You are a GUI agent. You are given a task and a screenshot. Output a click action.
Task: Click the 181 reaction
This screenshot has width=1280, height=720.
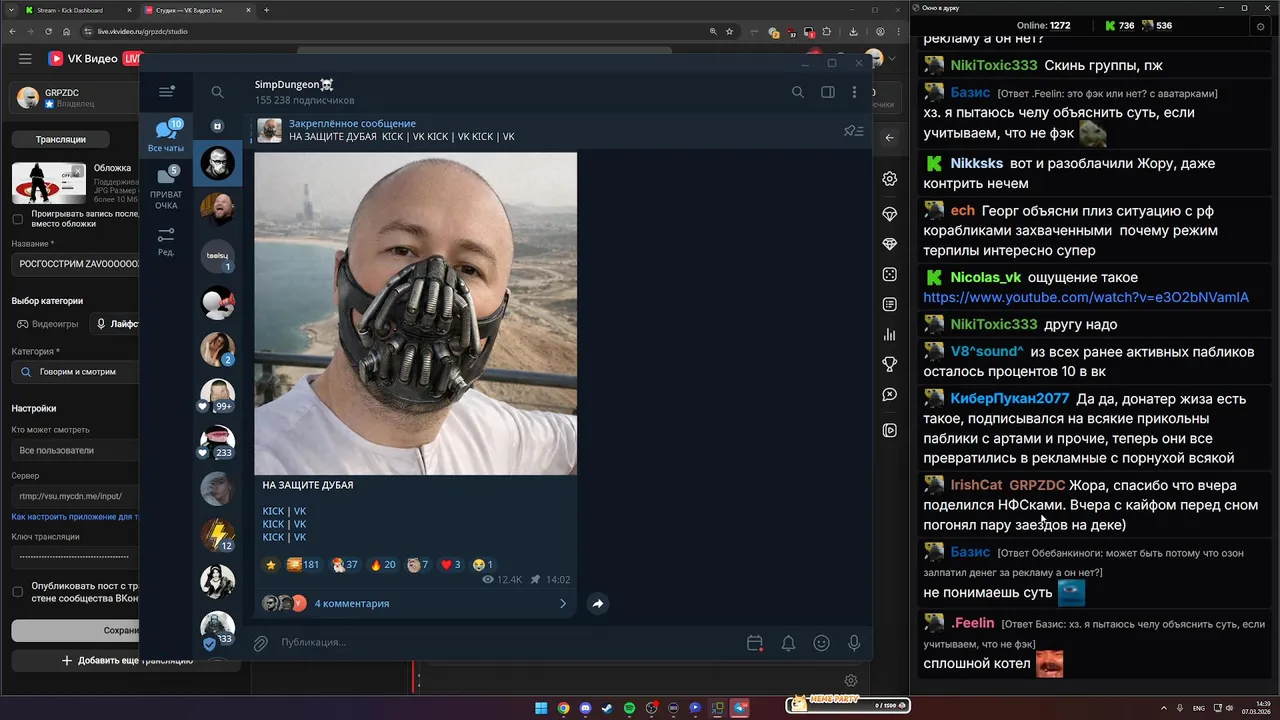tap(303, 565)
